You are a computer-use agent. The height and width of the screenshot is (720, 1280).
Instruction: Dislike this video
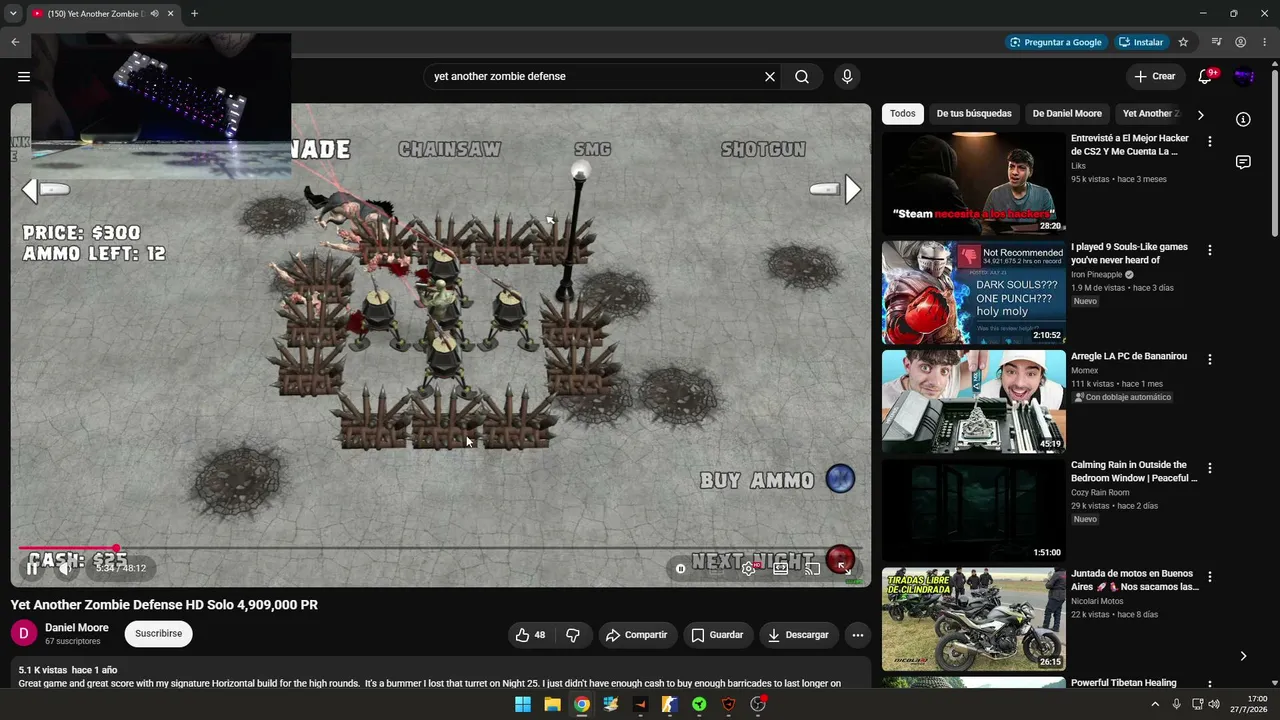(573, 635)
